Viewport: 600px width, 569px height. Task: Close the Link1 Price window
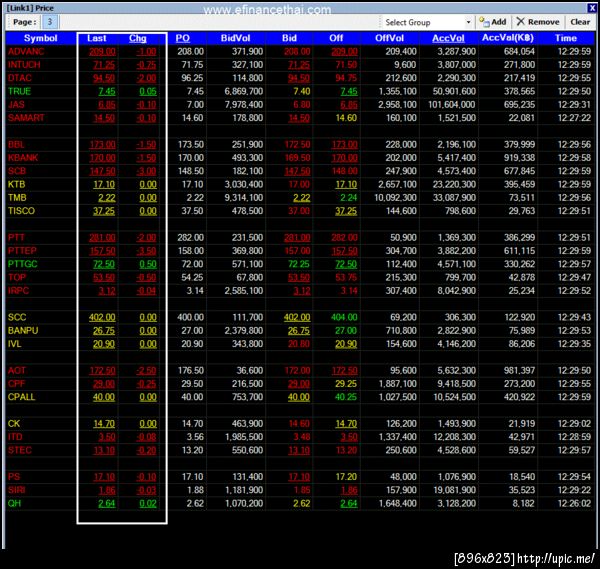(x=592, y=8)
